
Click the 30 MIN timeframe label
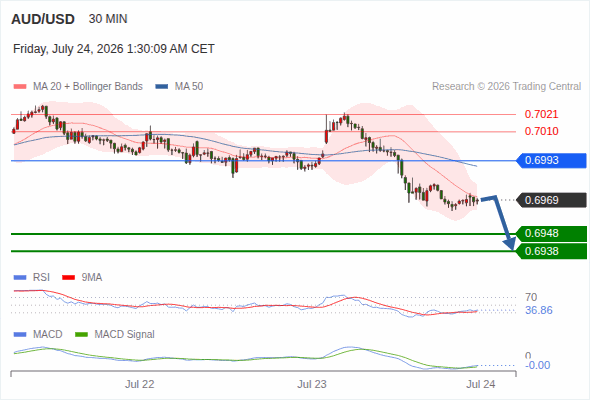pyautogui.click(x=108, y=19)
